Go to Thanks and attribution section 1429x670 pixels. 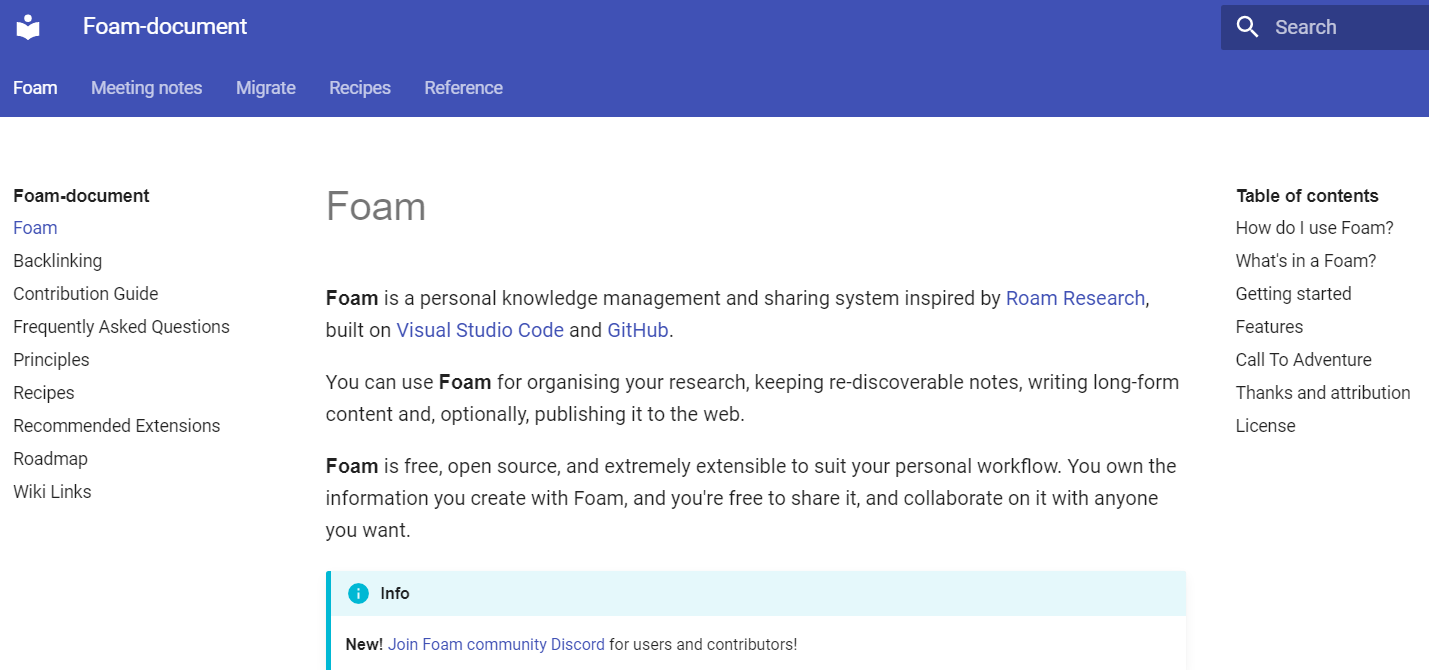(1323, 393)
